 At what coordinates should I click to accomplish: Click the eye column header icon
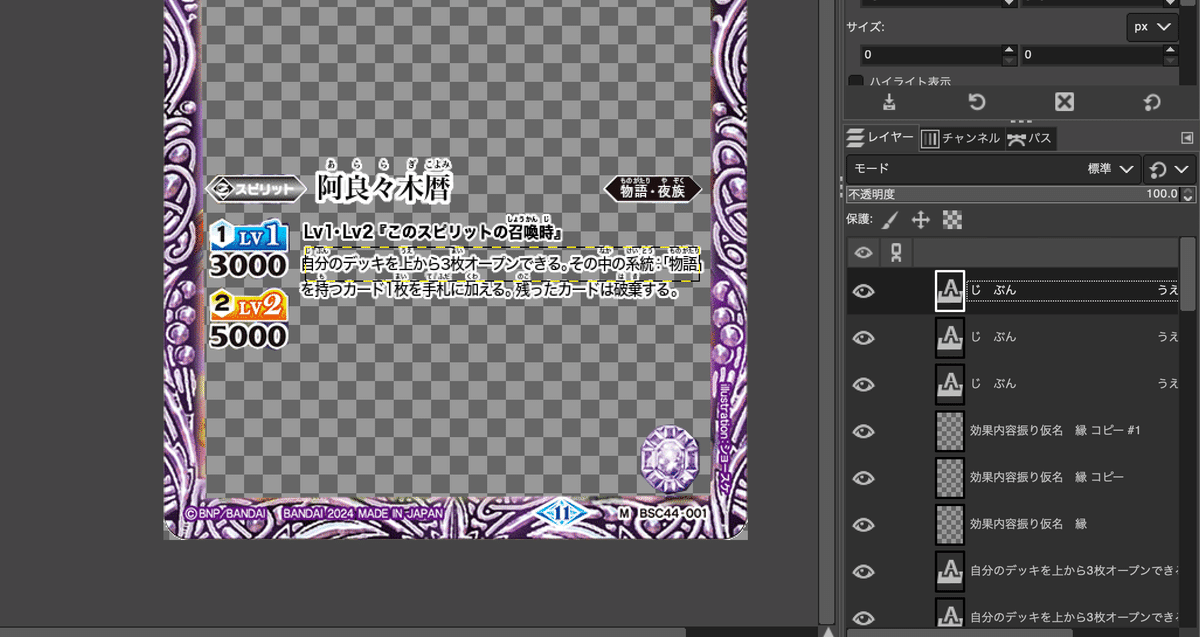coord(863,252)
